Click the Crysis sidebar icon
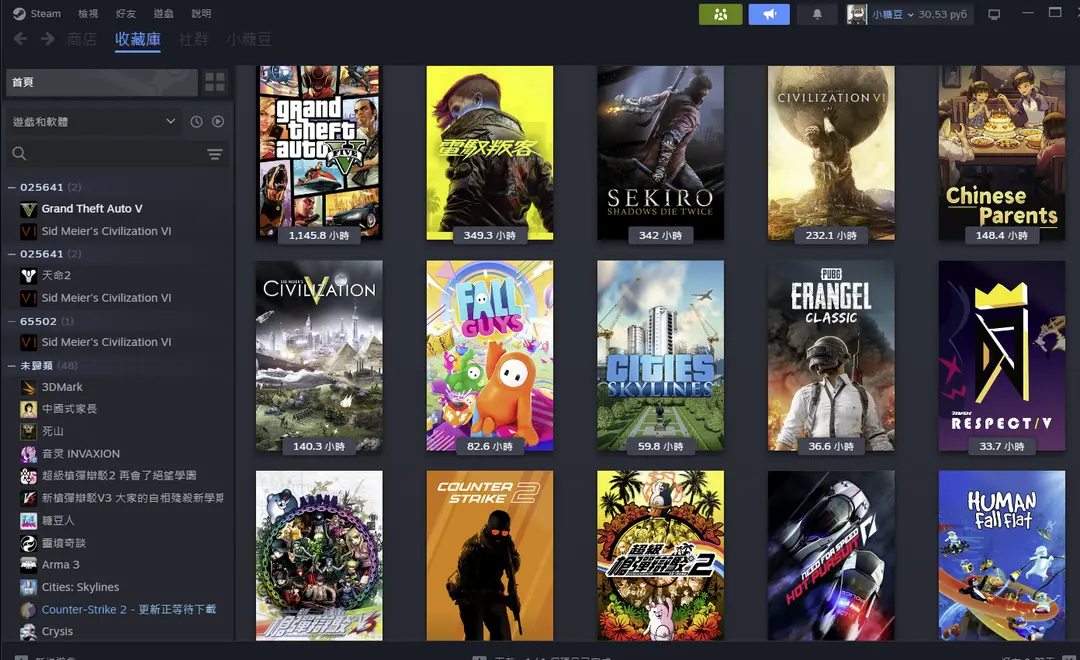The image size is (1080, 660). (28, 631)
